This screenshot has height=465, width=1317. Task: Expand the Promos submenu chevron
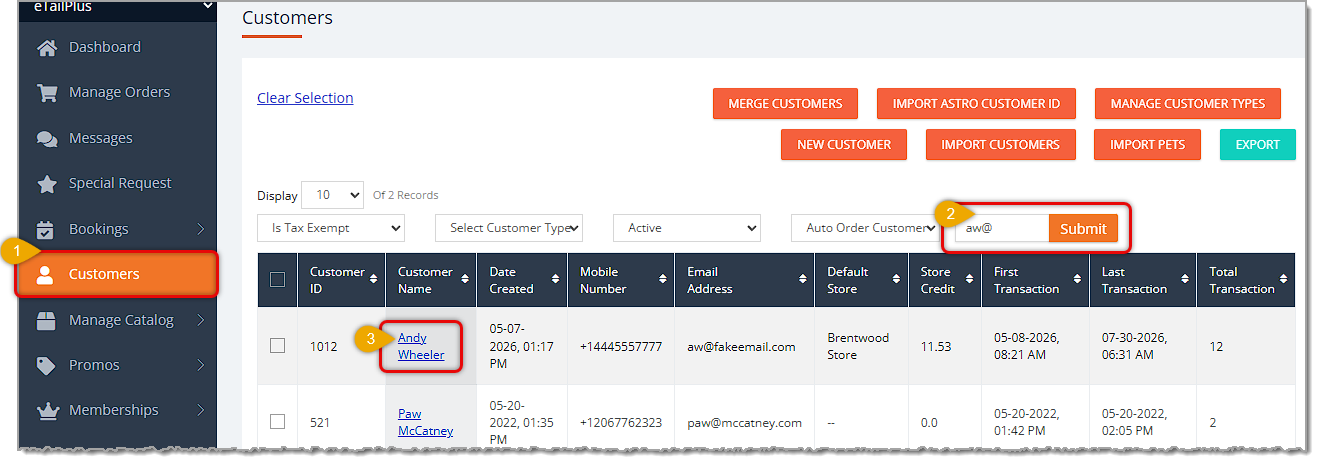pos(200,365)
